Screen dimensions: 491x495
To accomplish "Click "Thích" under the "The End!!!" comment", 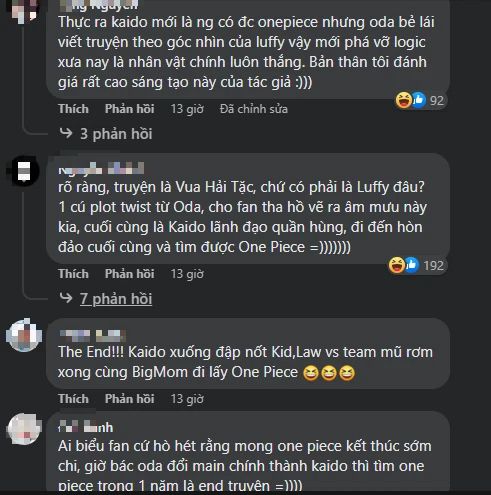I will pyautogui.click(x=73, y=399).
